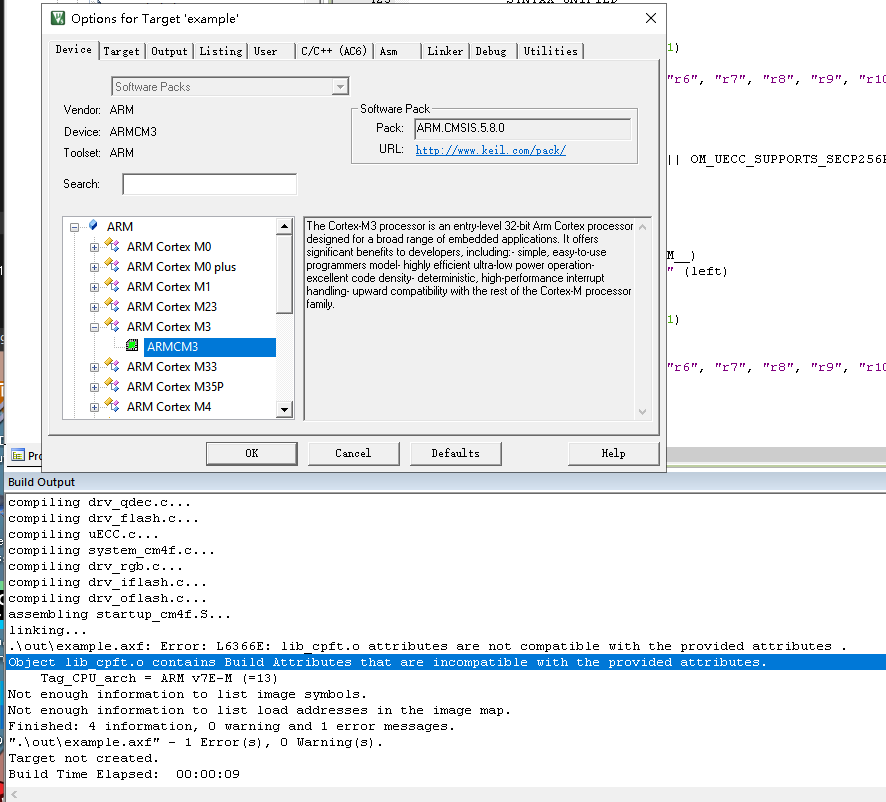
Task: Click the ARM Cortex M0 plus family icon
Action: 112,265
